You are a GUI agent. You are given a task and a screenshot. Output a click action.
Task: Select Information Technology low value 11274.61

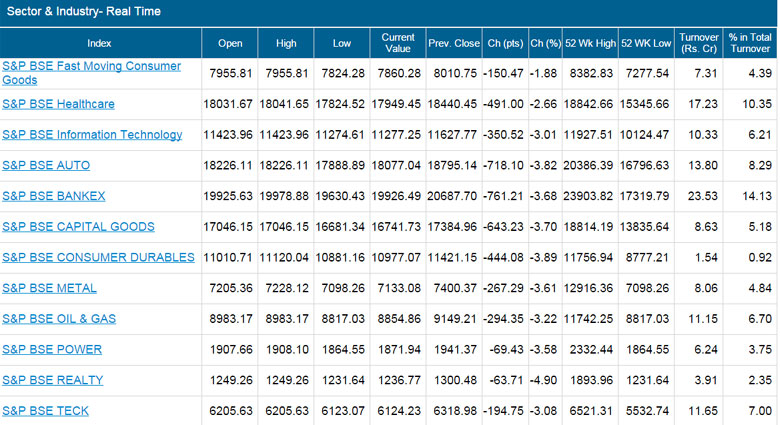[340, 135]
